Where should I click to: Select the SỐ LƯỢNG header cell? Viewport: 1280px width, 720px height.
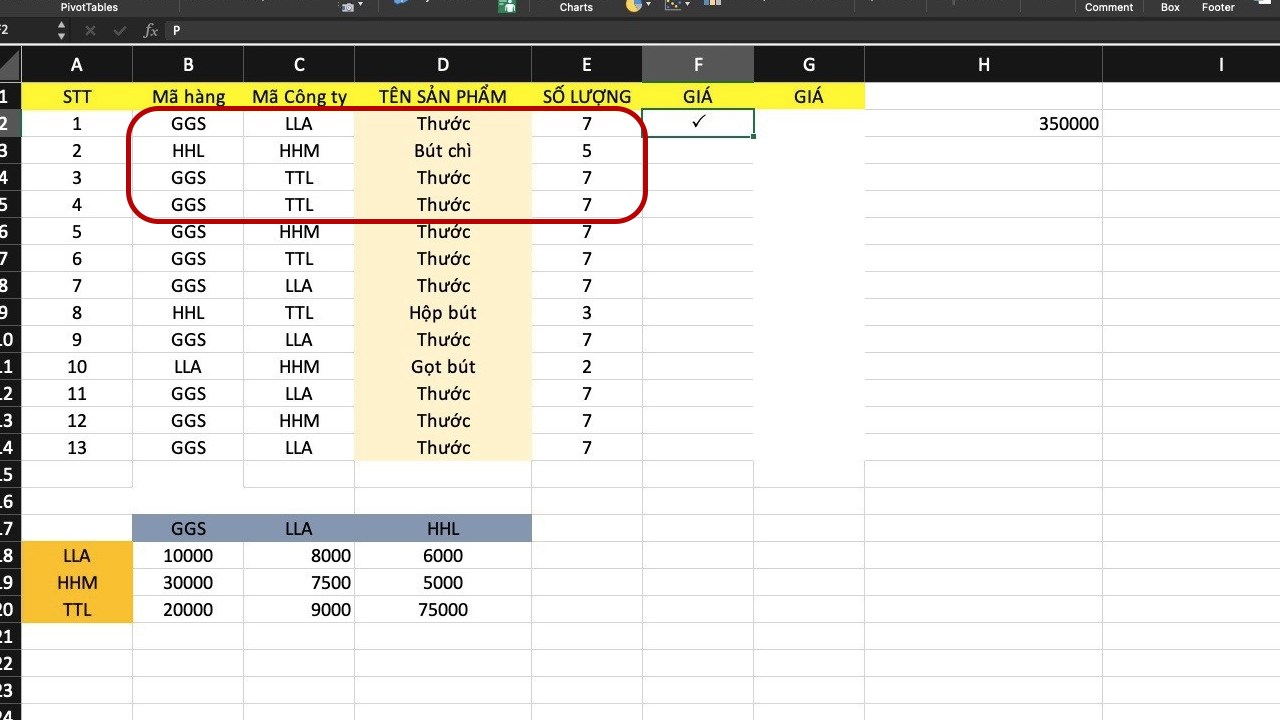[x=587, y=97]
